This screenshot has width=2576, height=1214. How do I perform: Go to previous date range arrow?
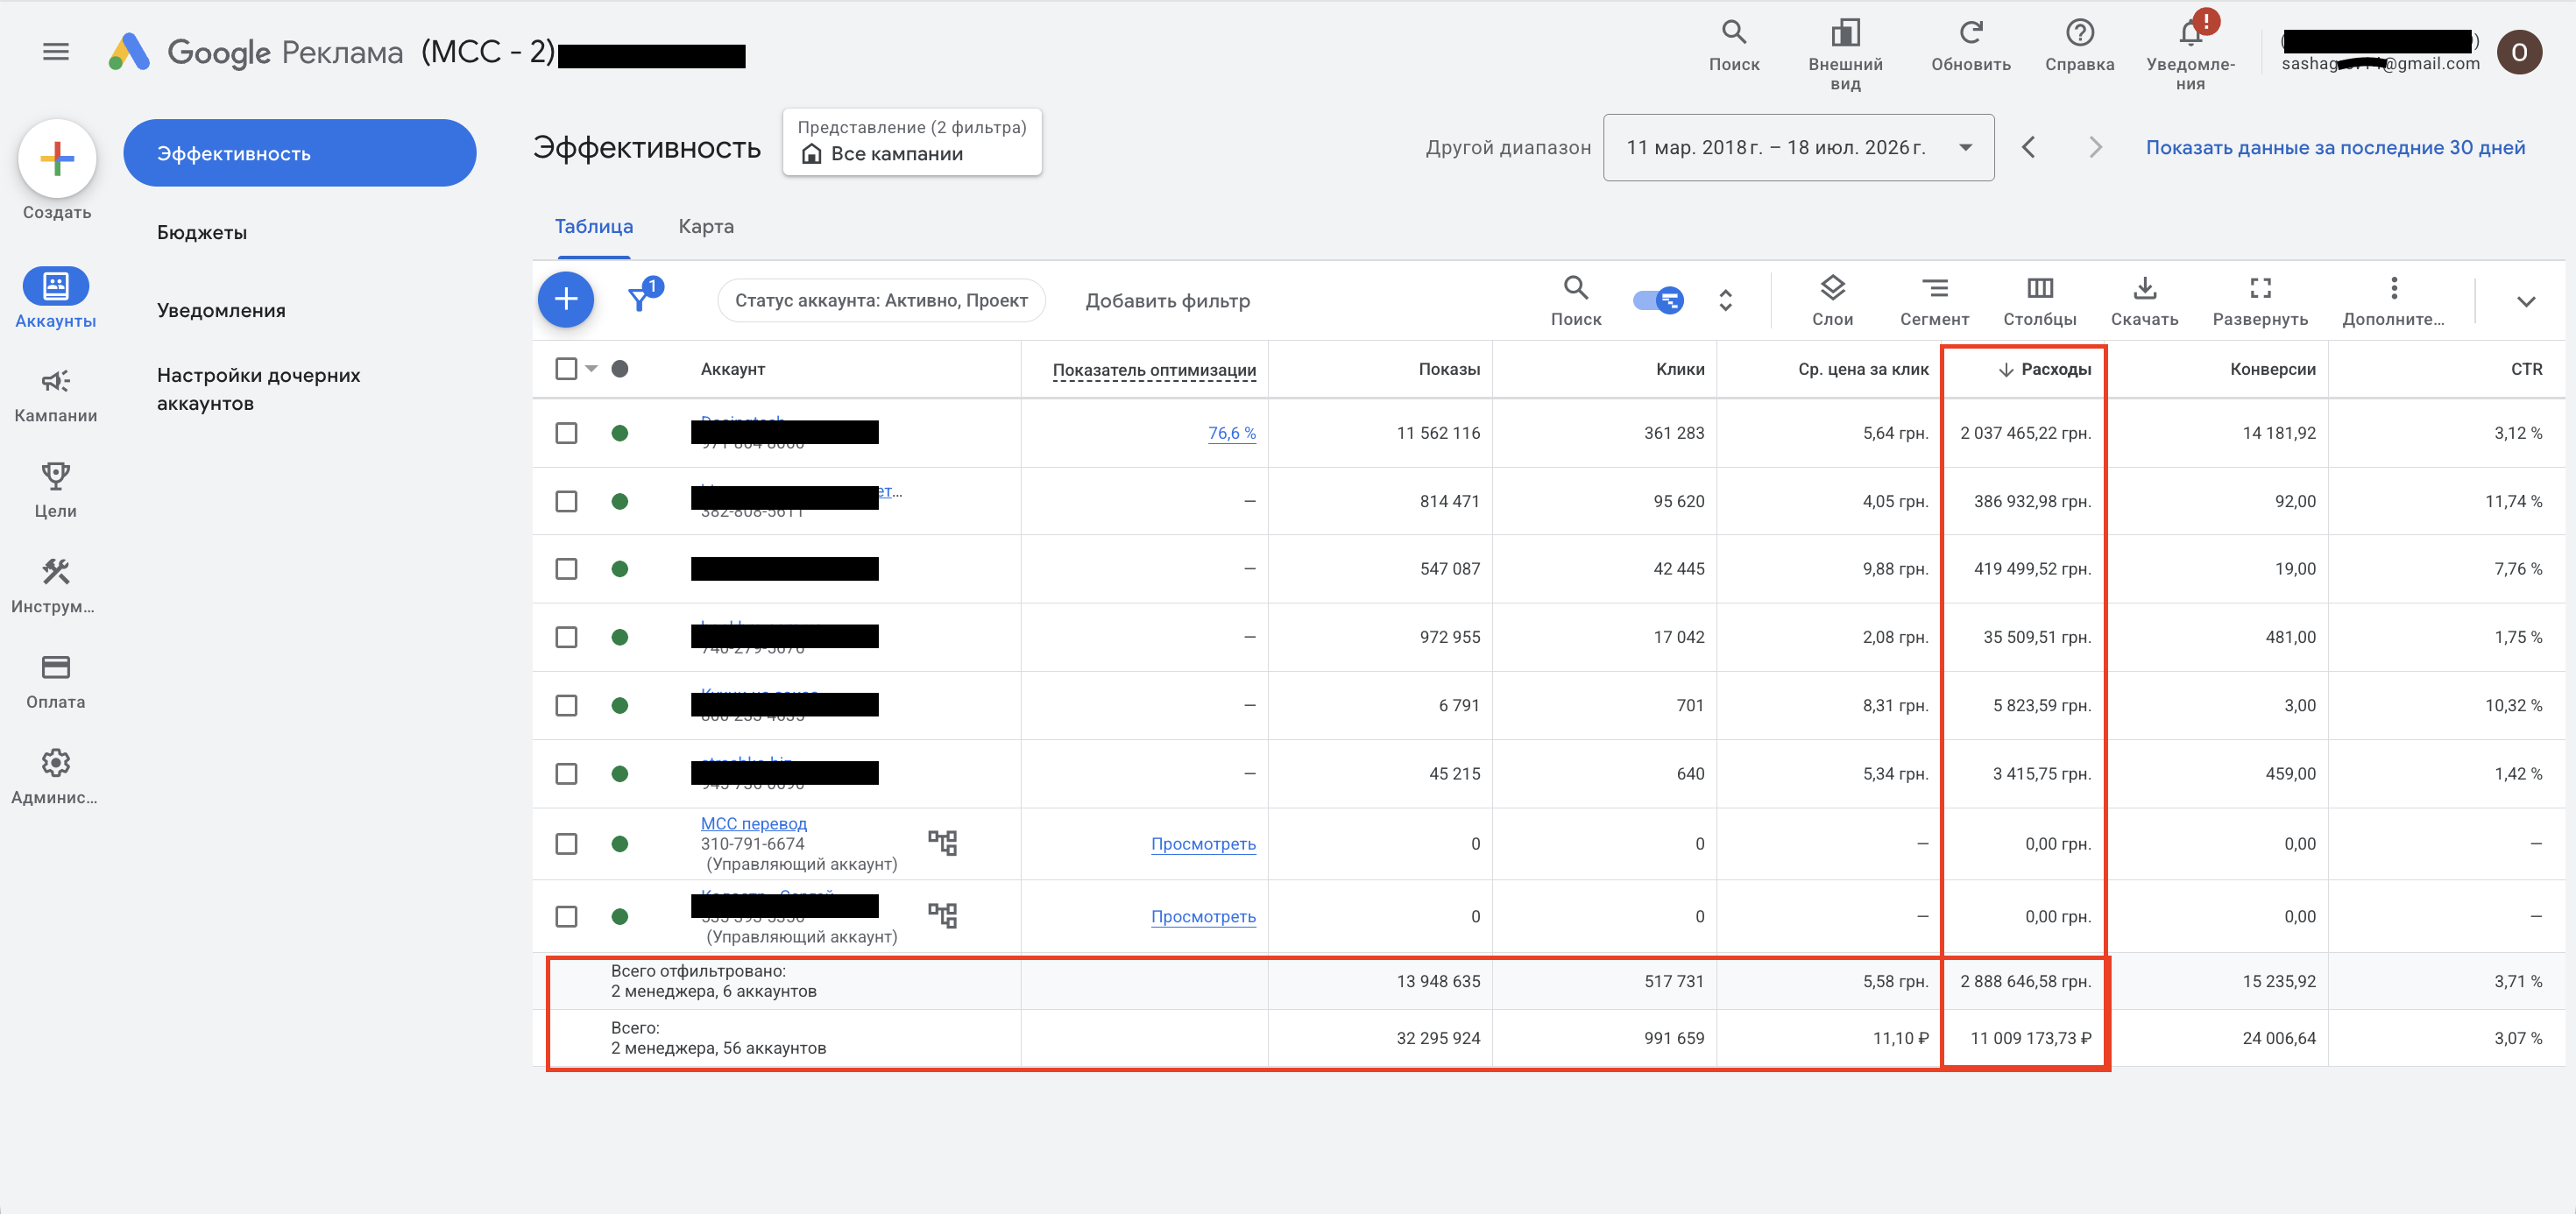[x=2028, y=148]
